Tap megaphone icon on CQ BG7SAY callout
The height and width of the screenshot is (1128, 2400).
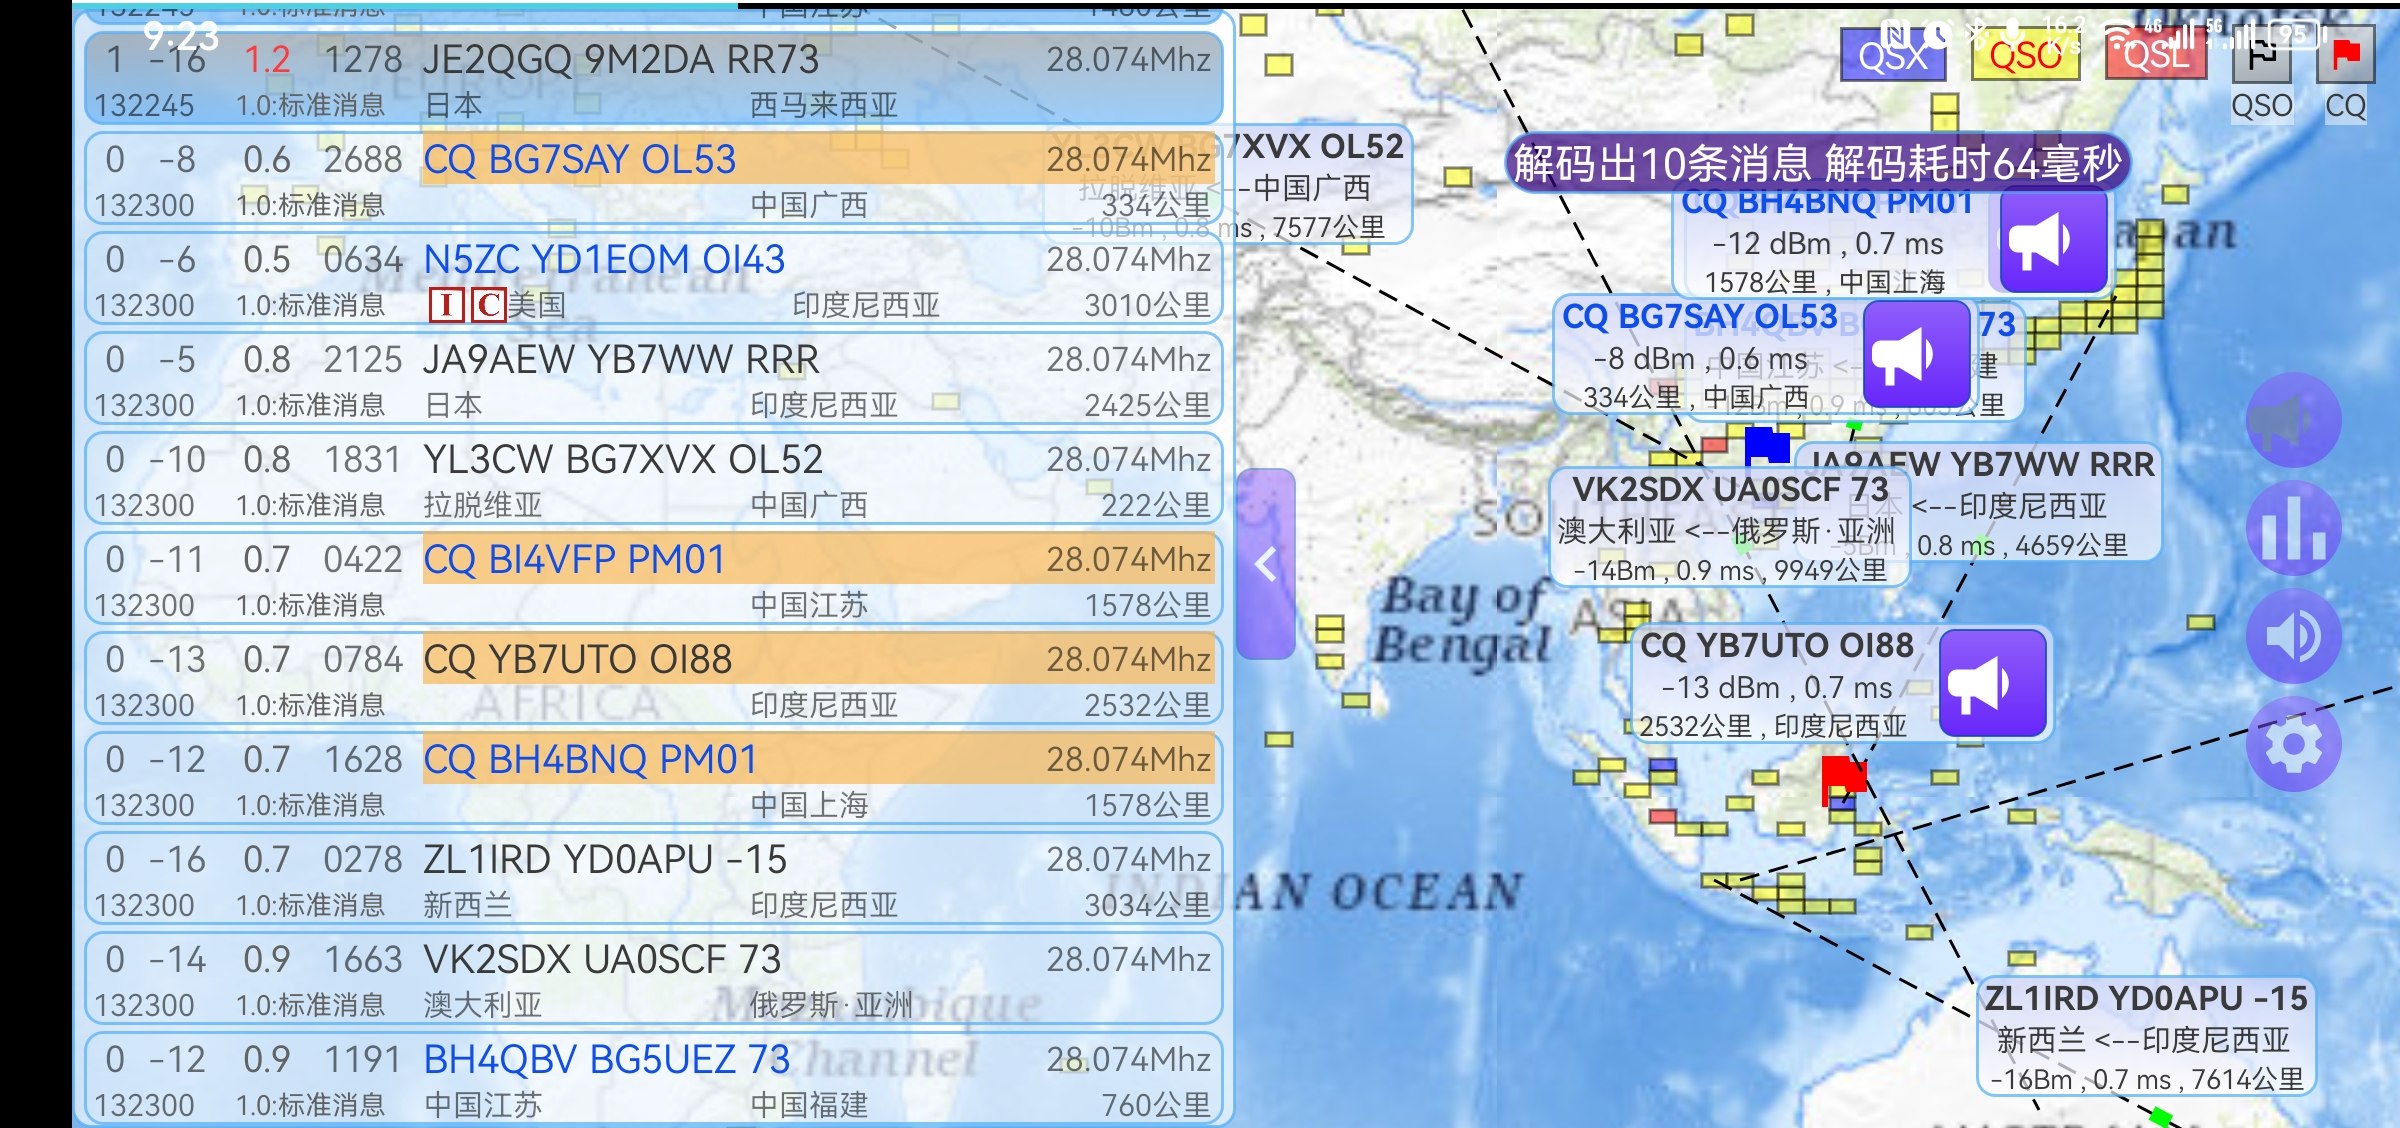1915,355
